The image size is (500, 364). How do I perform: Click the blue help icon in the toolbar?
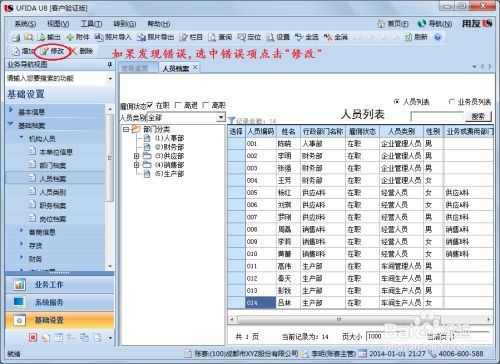(x=438, y=37)
